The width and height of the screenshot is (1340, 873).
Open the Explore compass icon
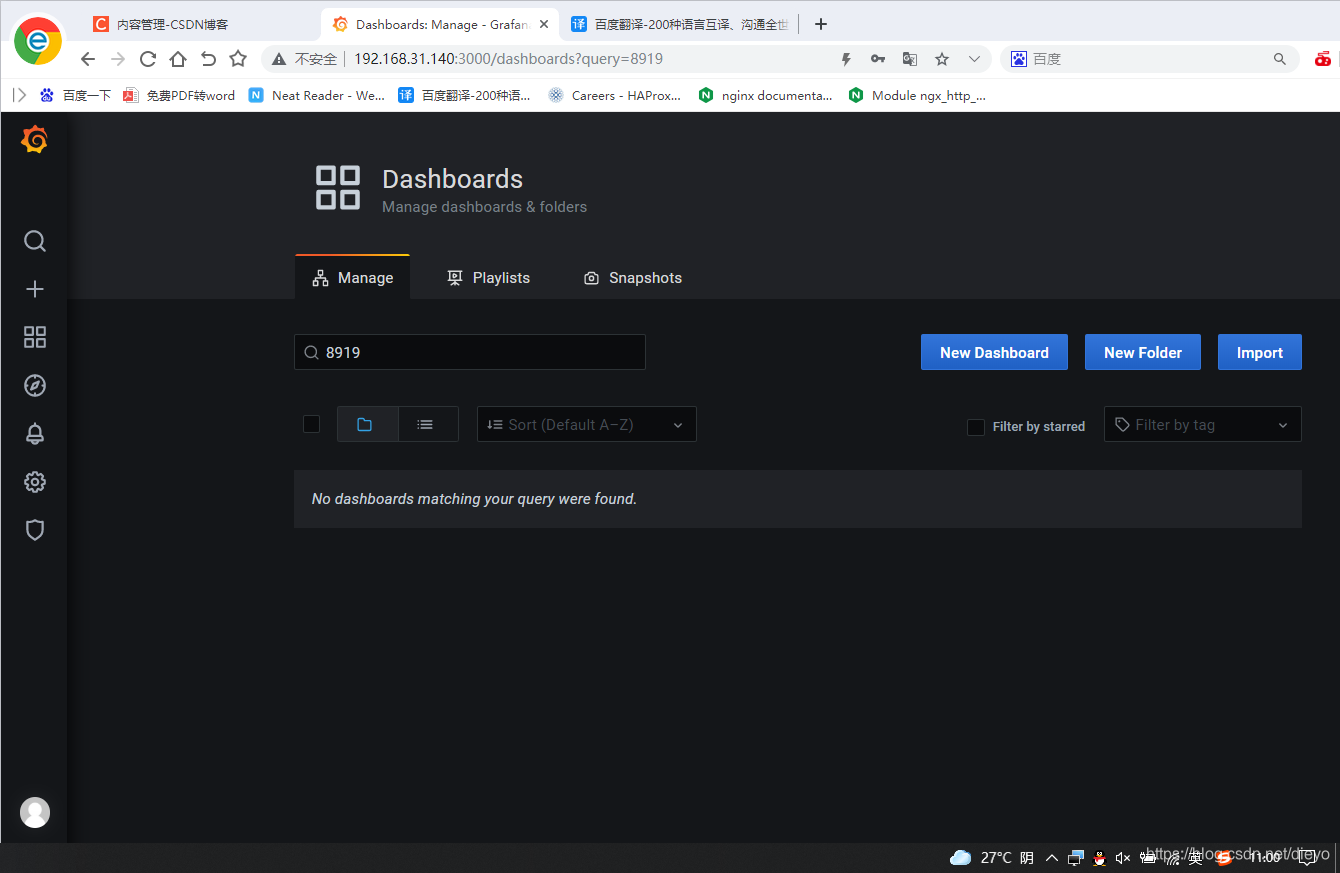pyautogui.click(x=35, y=385)
